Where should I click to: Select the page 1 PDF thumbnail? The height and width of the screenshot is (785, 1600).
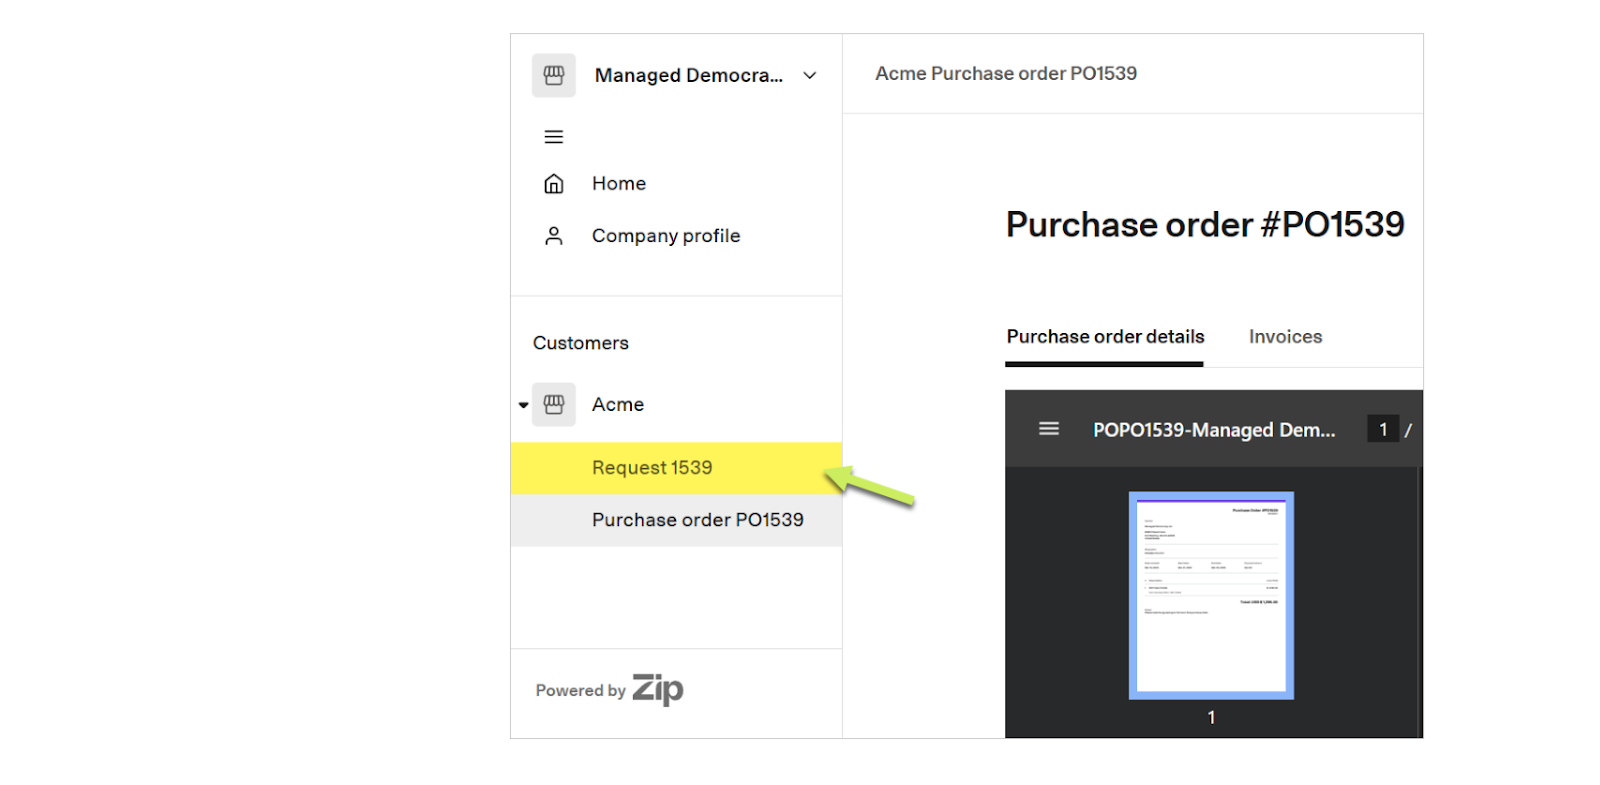1211,595
